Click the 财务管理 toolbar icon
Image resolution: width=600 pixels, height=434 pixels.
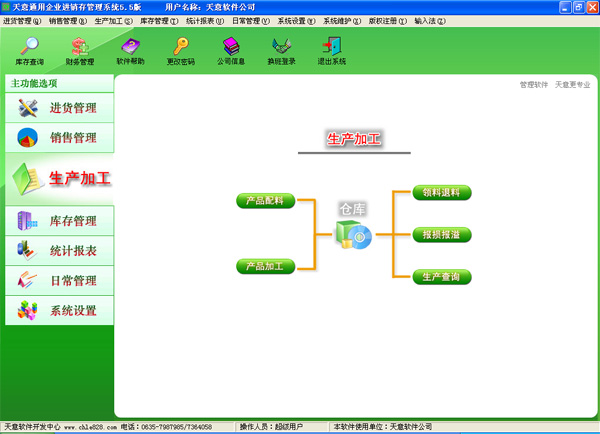80,49
